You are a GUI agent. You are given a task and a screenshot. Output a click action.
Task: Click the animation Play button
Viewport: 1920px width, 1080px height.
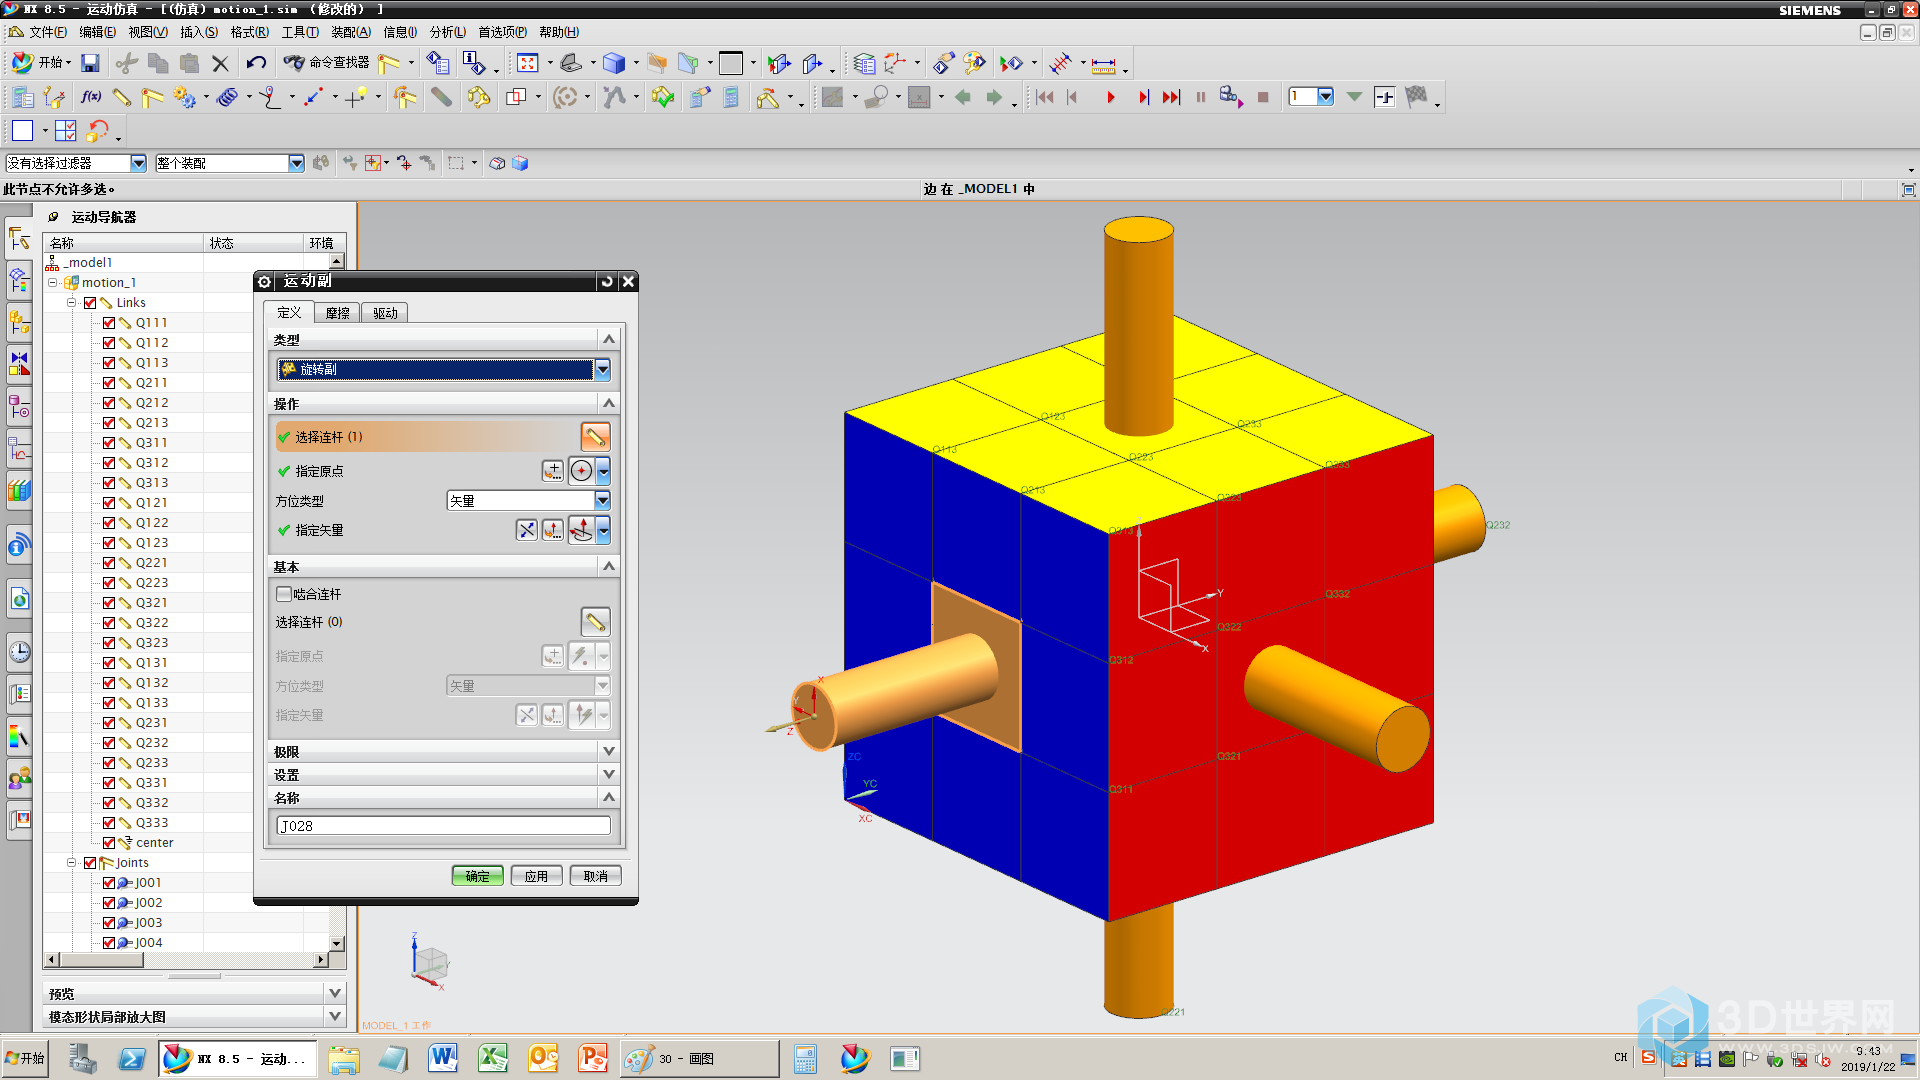click(1110, 97)
